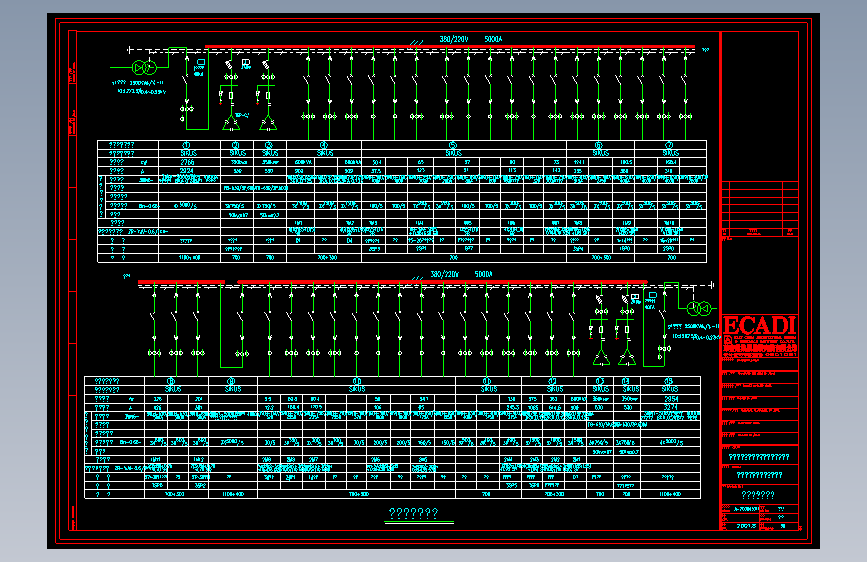Click the circled 6 column header
Viewport: 867px width, 562px height.
[x=599, y=145]
